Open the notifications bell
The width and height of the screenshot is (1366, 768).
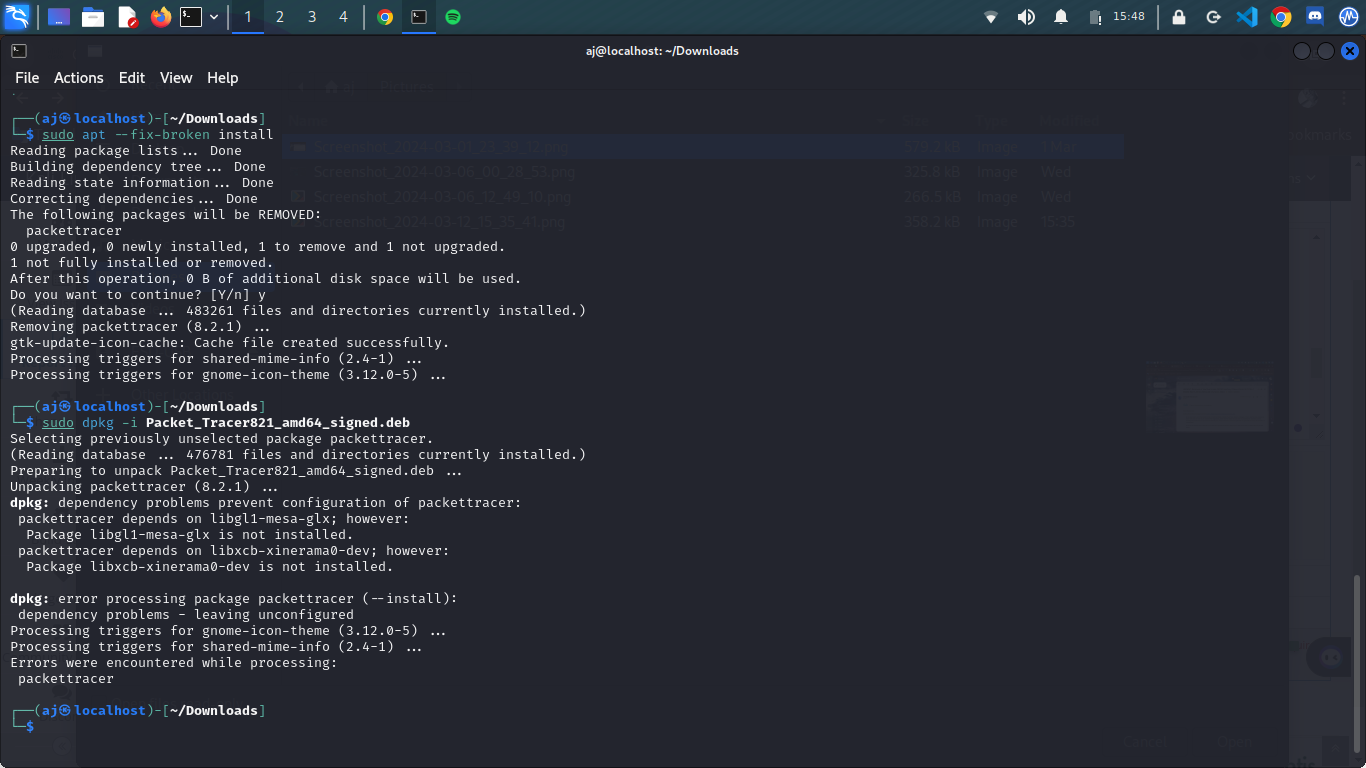point(1061,17)
